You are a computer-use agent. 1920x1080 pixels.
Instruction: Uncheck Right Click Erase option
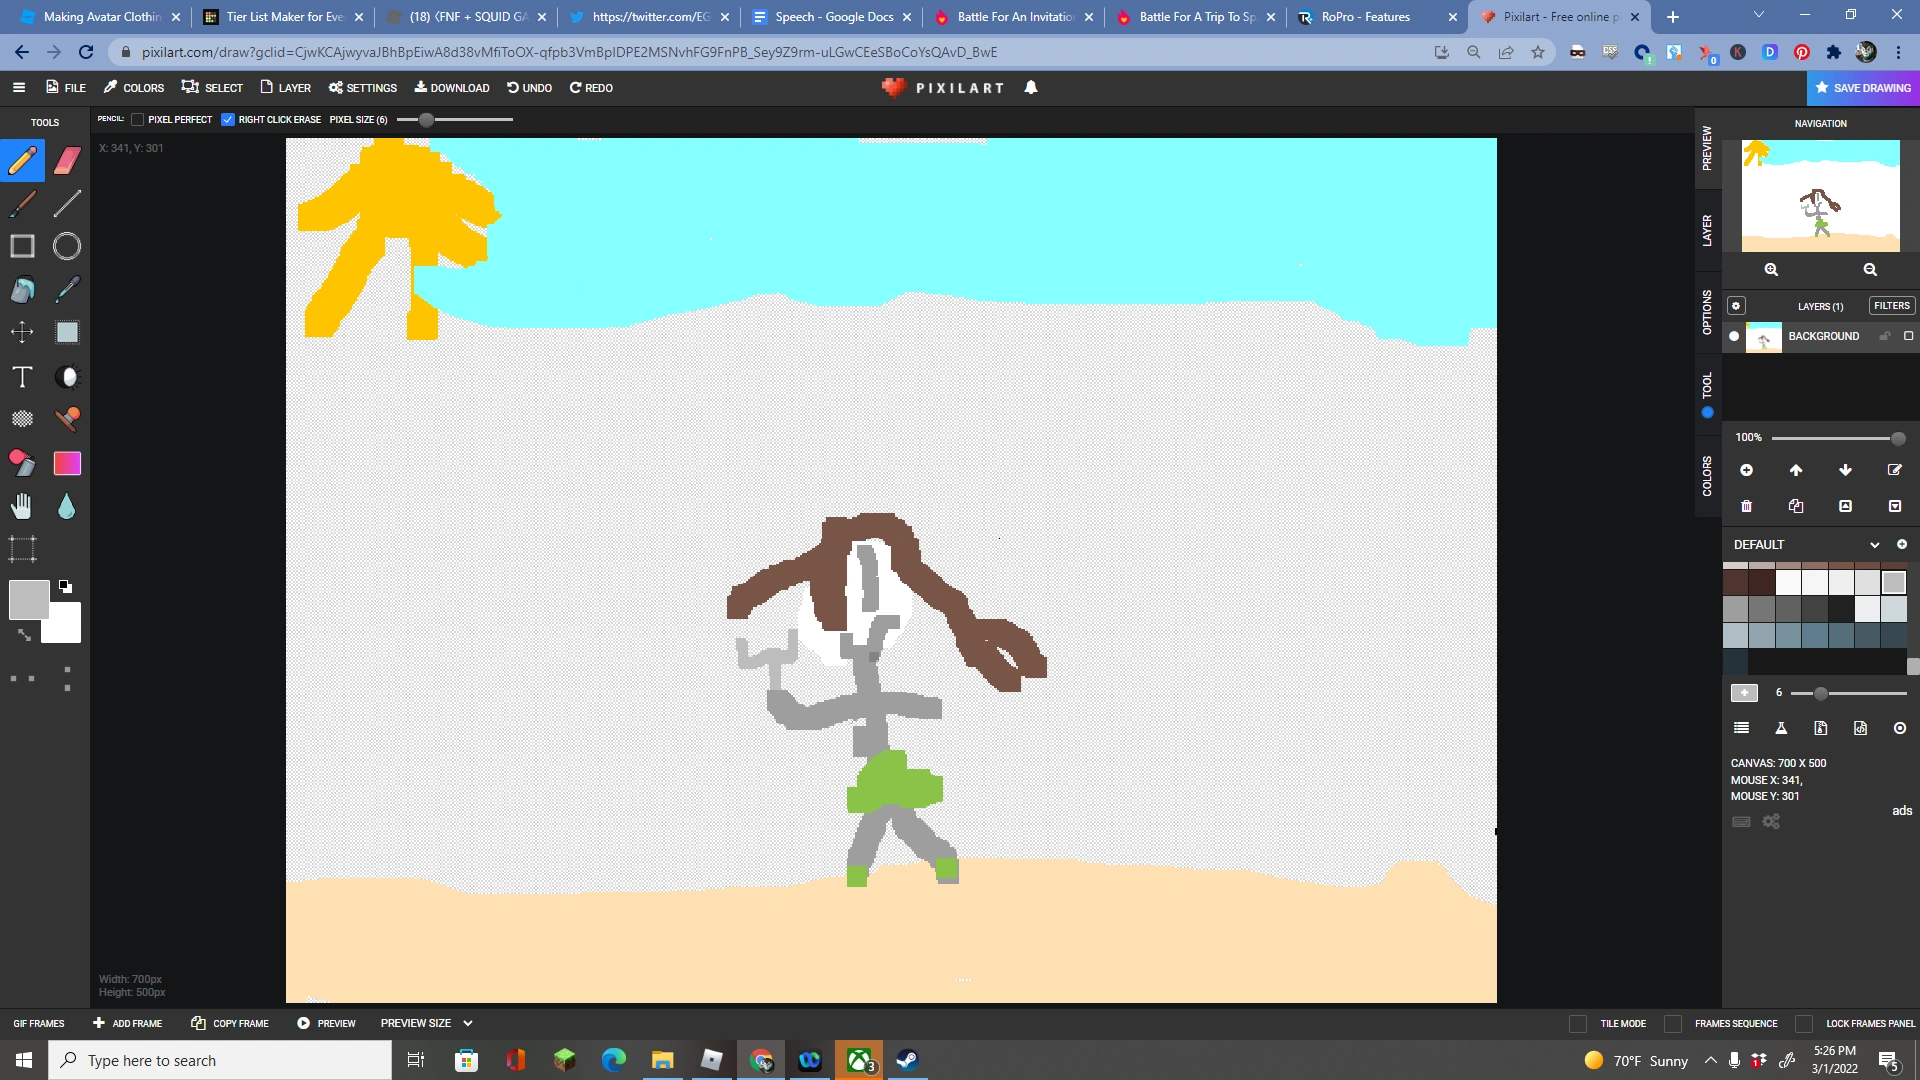pos(228,120)
